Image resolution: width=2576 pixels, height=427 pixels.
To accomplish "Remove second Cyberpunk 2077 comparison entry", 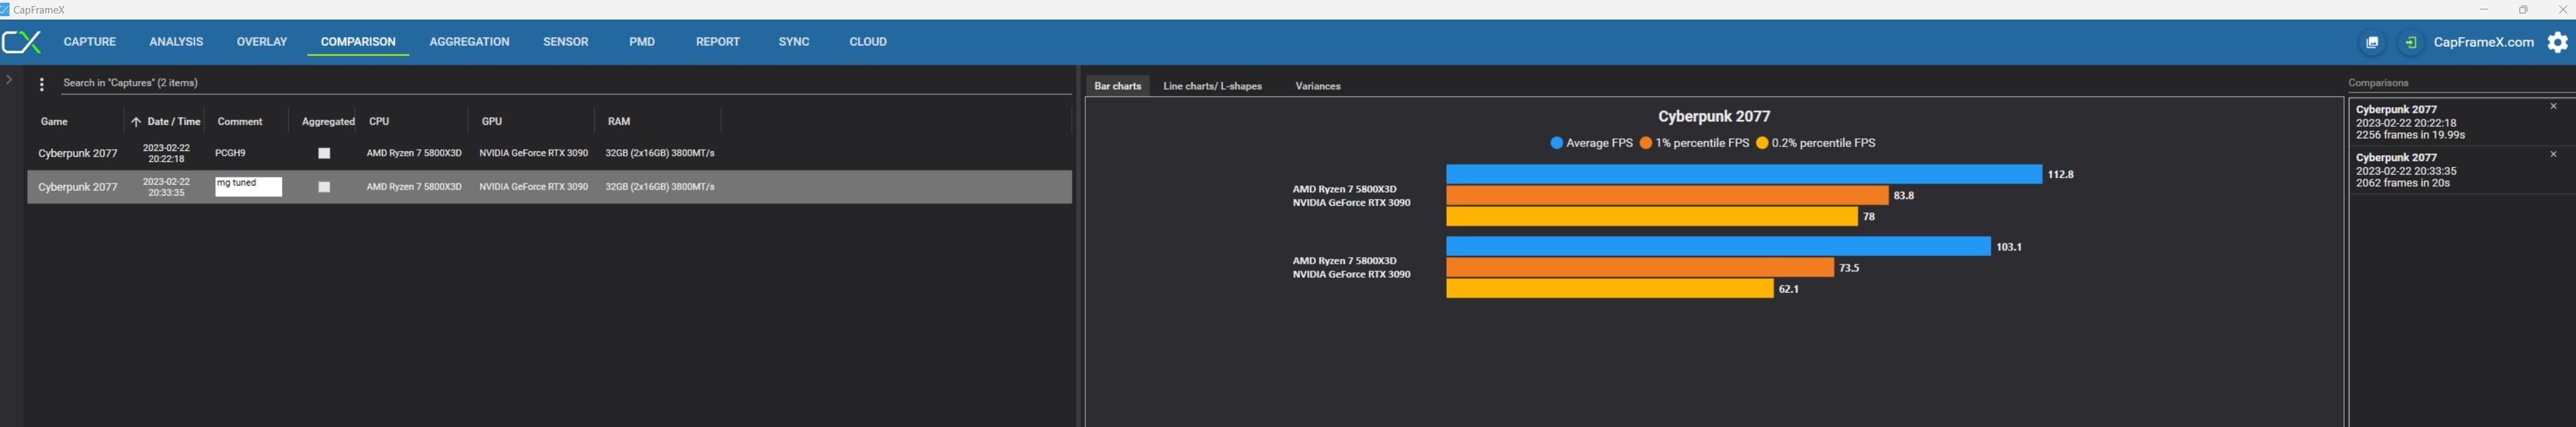I will [x=2553, y=154].
